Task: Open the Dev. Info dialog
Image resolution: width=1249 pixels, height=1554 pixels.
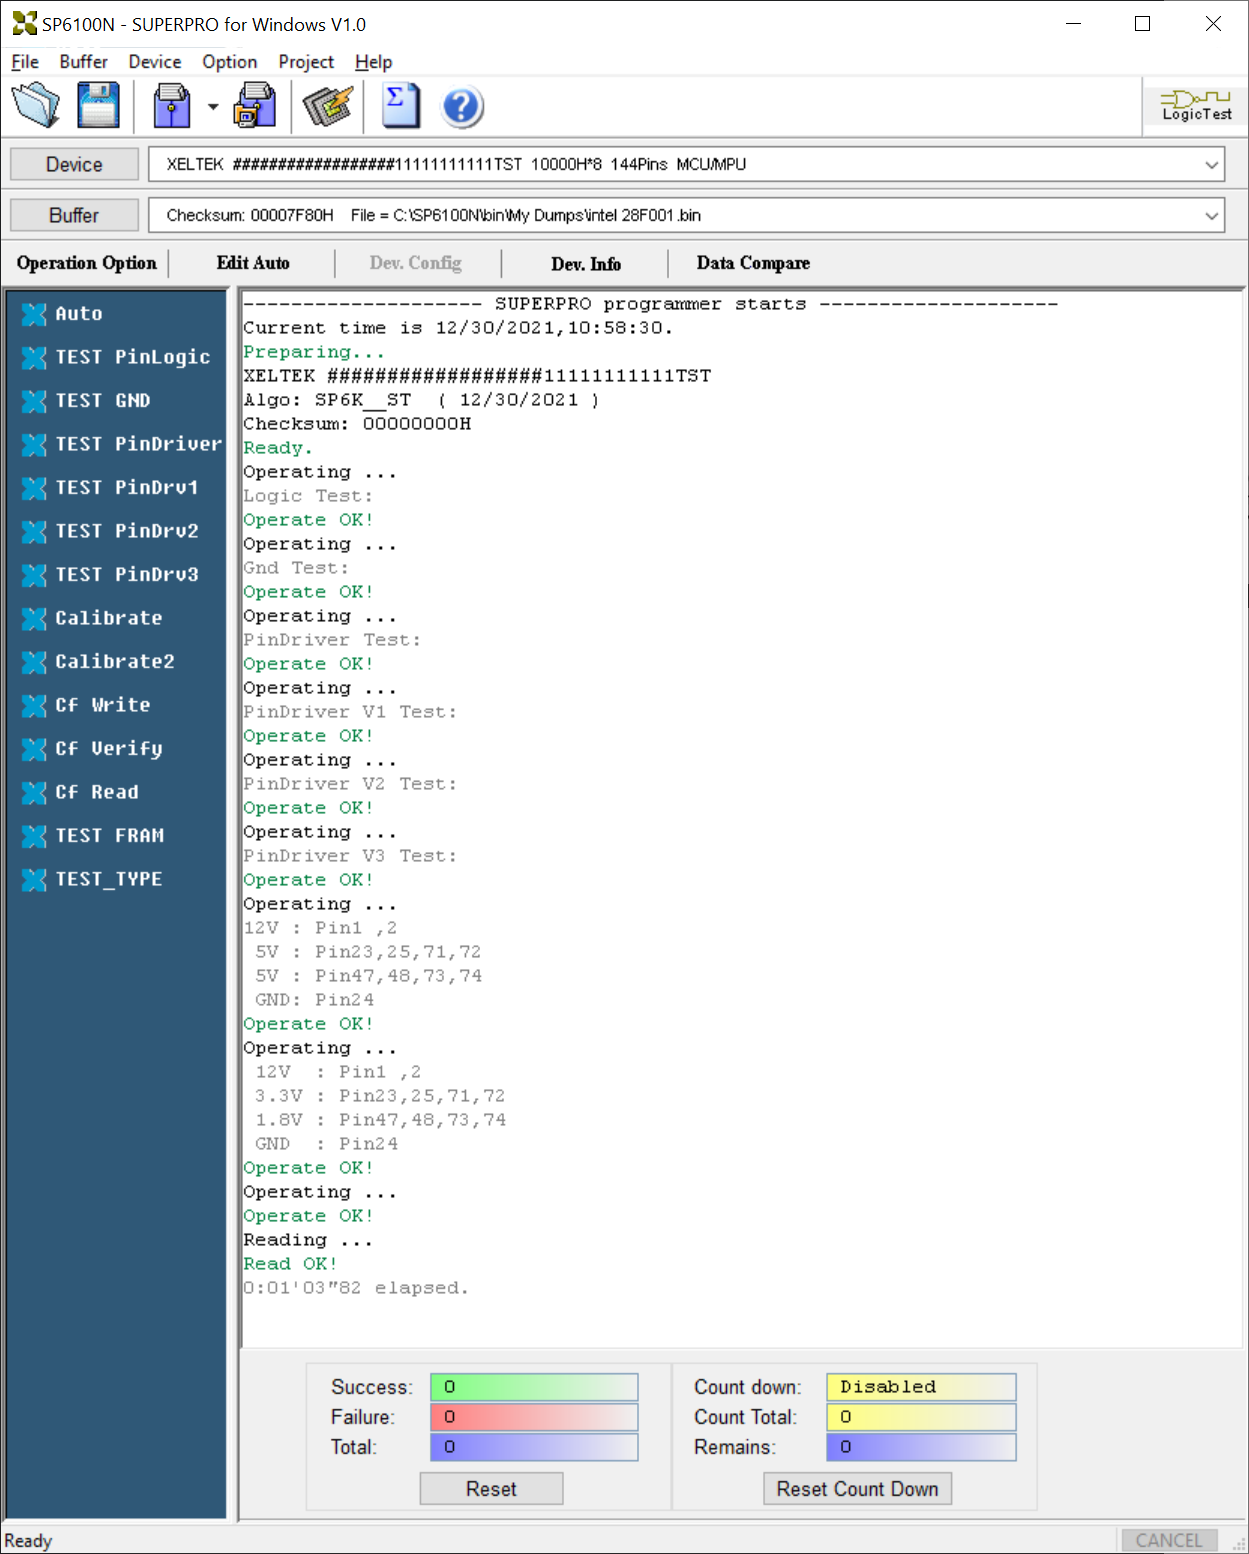Action: (586, 264)
